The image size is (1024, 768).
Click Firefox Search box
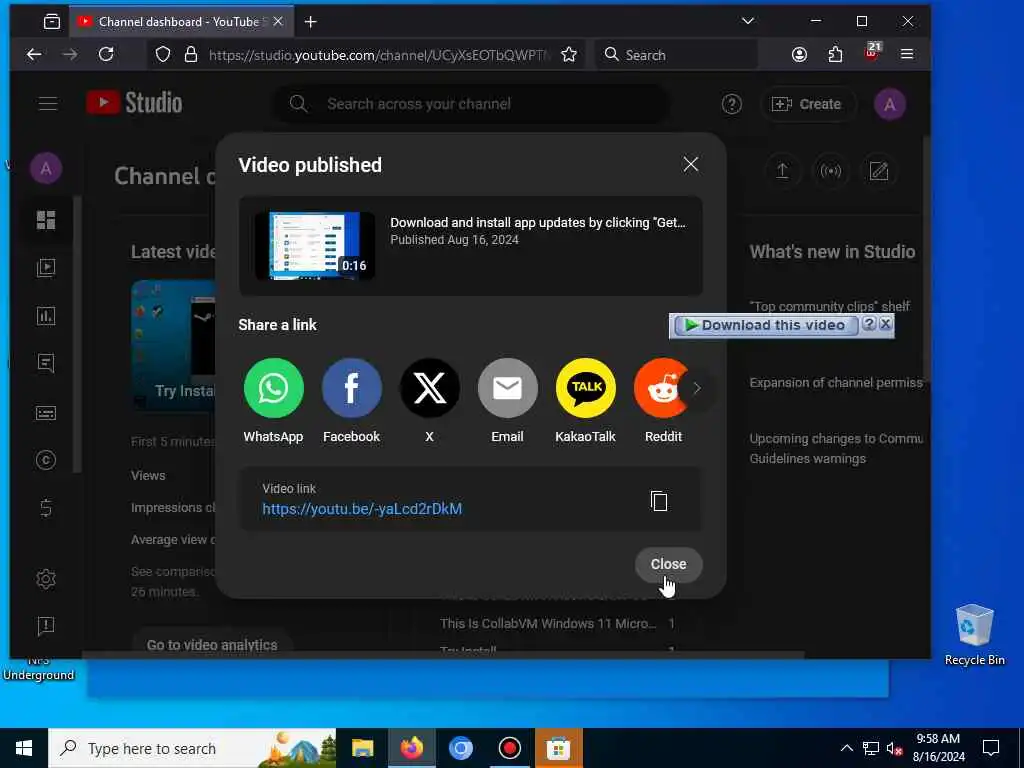pyautogui.click(x=677, y=55)
